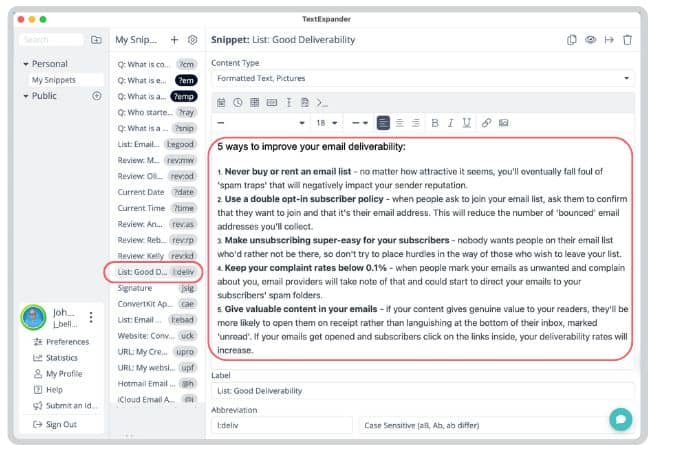Screen dimensions: 700x450
Task: Insert date macro calendar icon
Action: 221,103
